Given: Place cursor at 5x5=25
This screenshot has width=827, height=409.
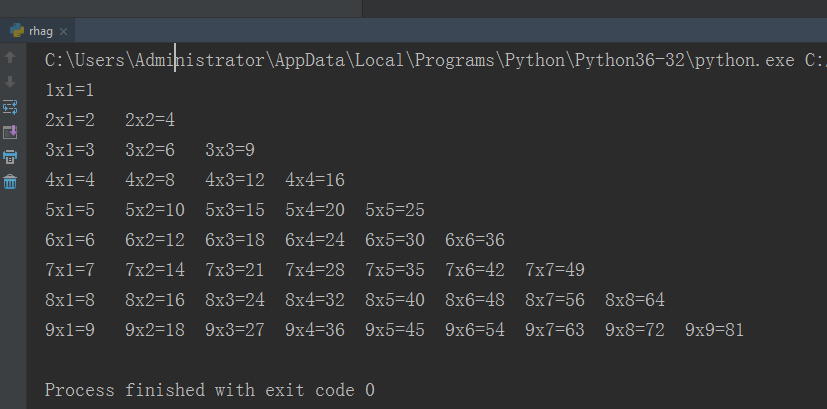Looking at the screenshot, I should pyautogui.click(x=395, y=210).
